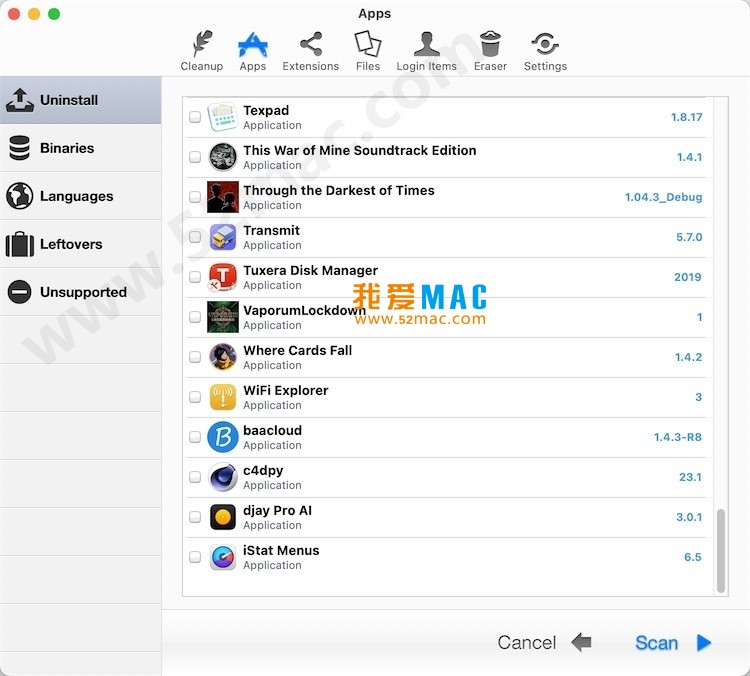Click the Cancel button label
The width and height of the screenshot is (750, 676).
(527, 643)
